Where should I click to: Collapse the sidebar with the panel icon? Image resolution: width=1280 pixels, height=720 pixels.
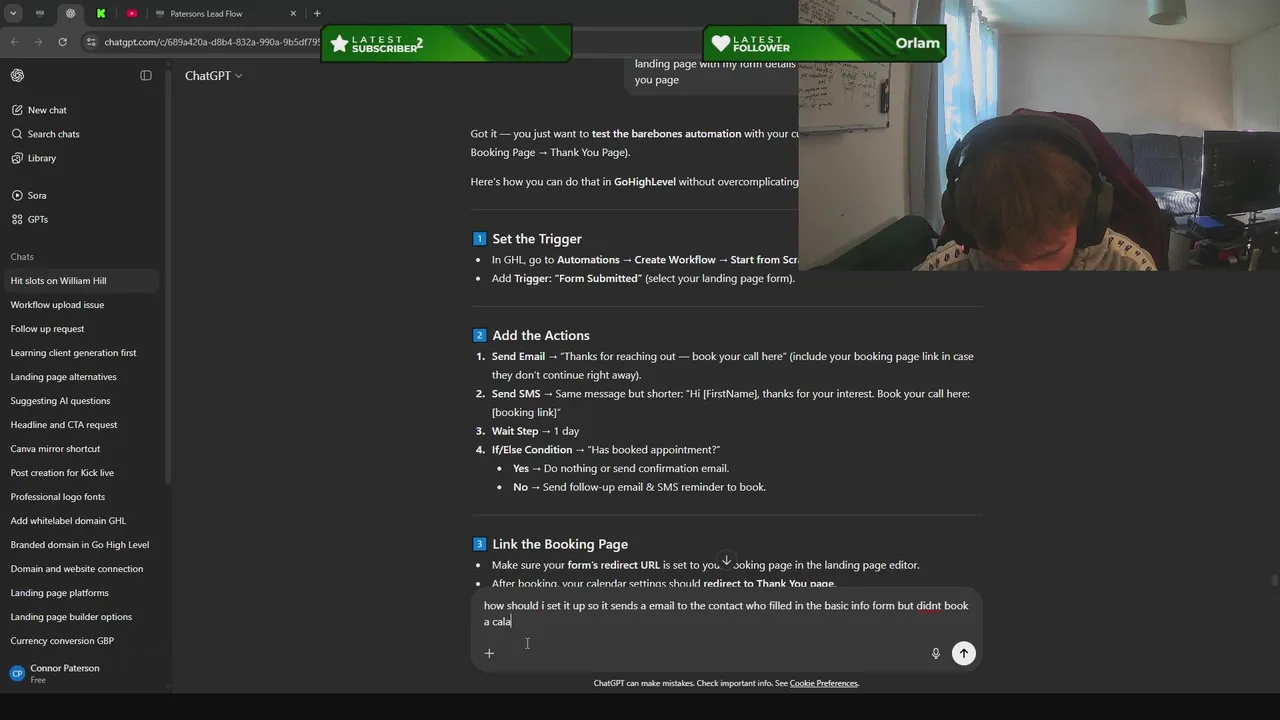[146, 76]
